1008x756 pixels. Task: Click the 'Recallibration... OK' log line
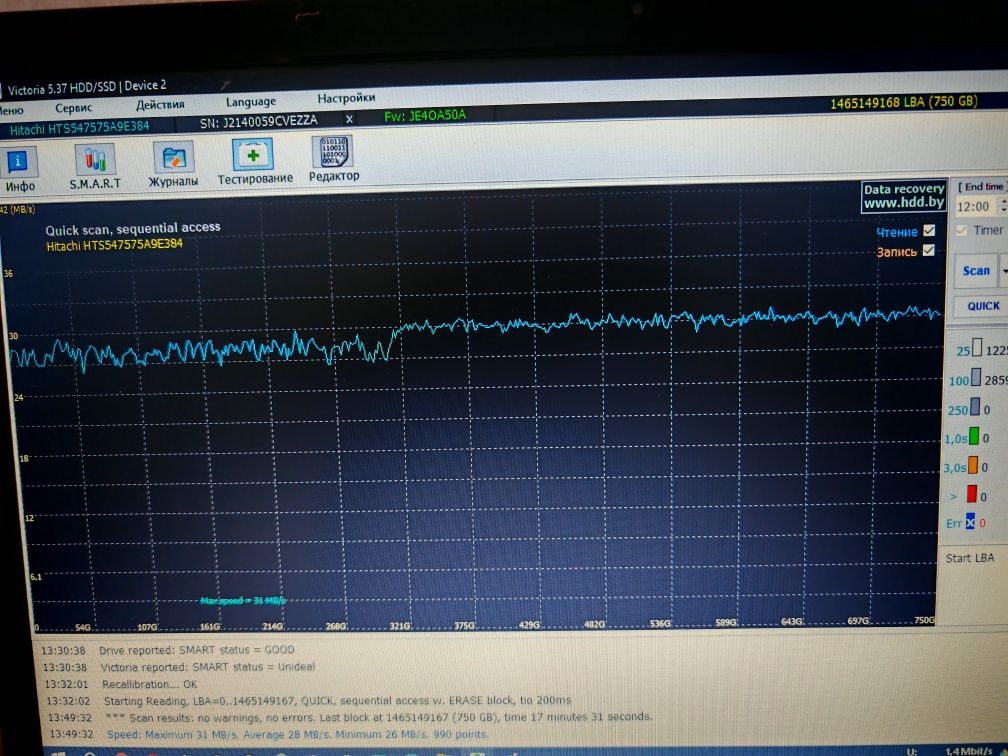[149, 684]
